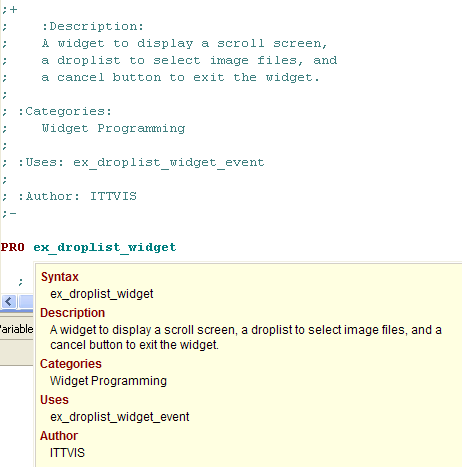Click the horizontal scrollbar thumb

[26, 302]
